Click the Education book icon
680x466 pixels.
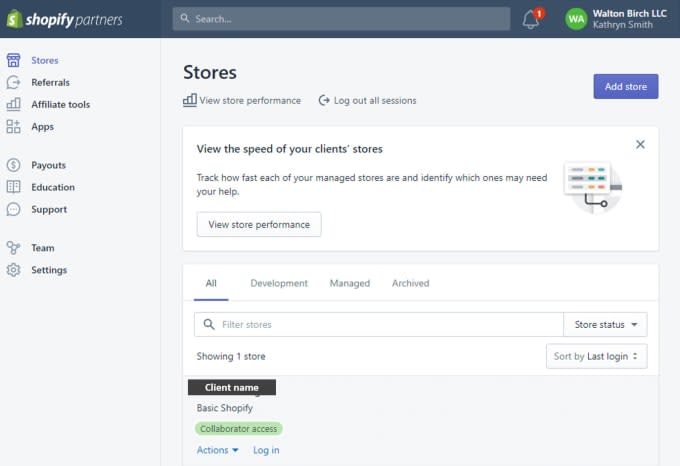point(13,187)
